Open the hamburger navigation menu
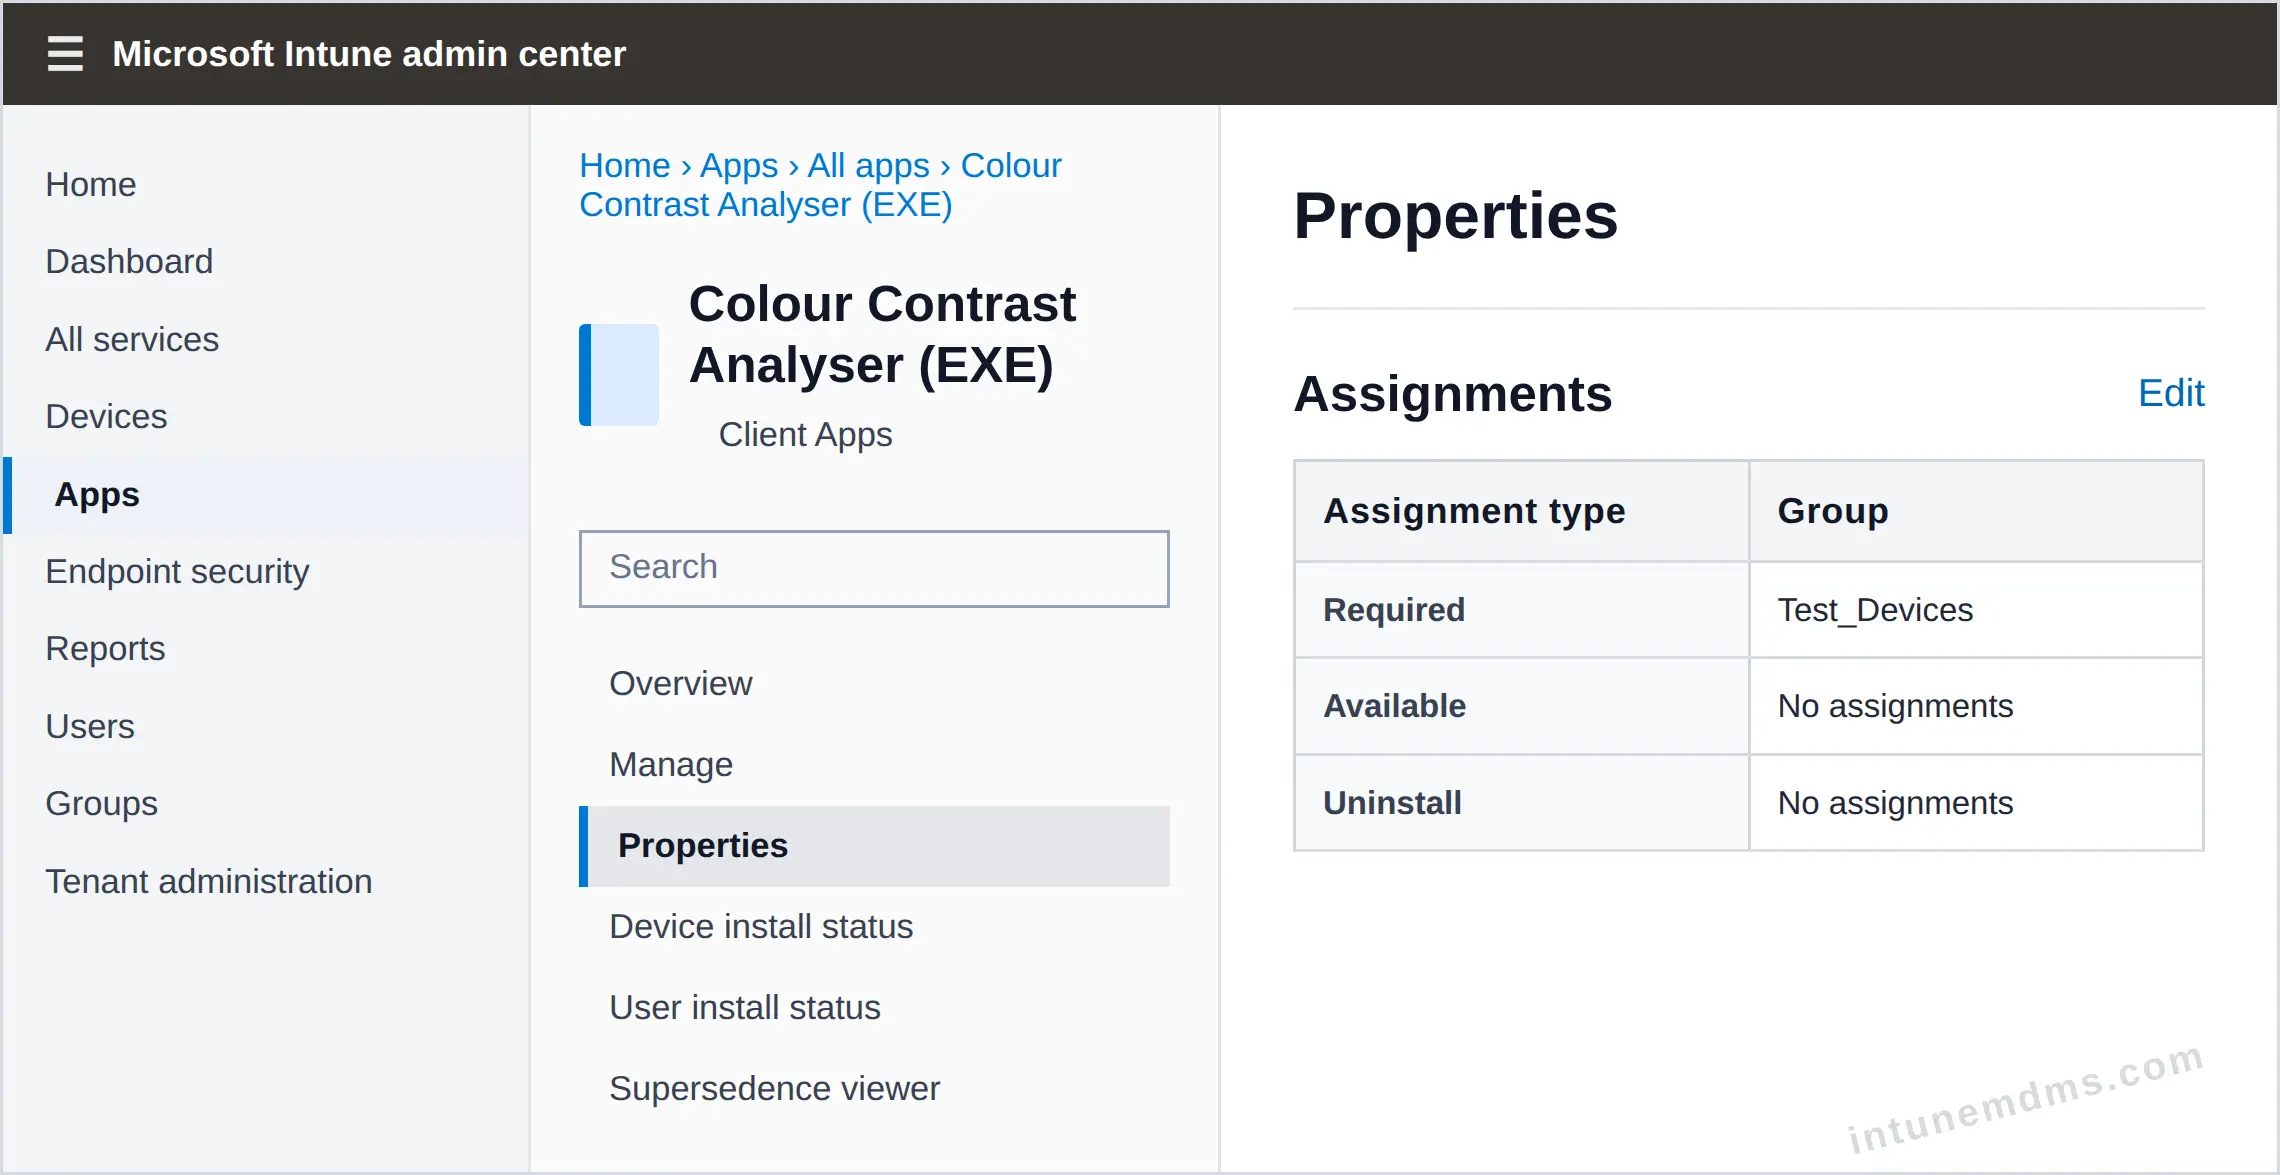2280x1175 pixels. [65, 53]
